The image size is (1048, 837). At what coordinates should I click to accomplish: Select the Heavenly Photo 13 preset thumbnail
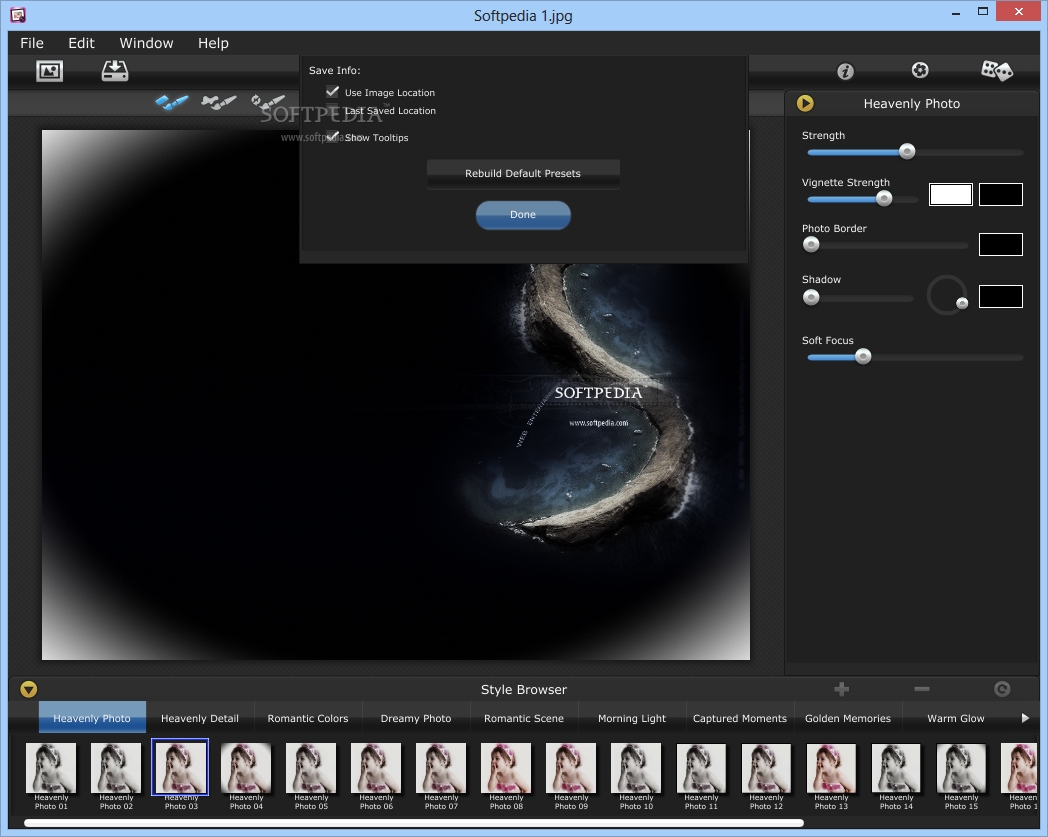(831, 768)
